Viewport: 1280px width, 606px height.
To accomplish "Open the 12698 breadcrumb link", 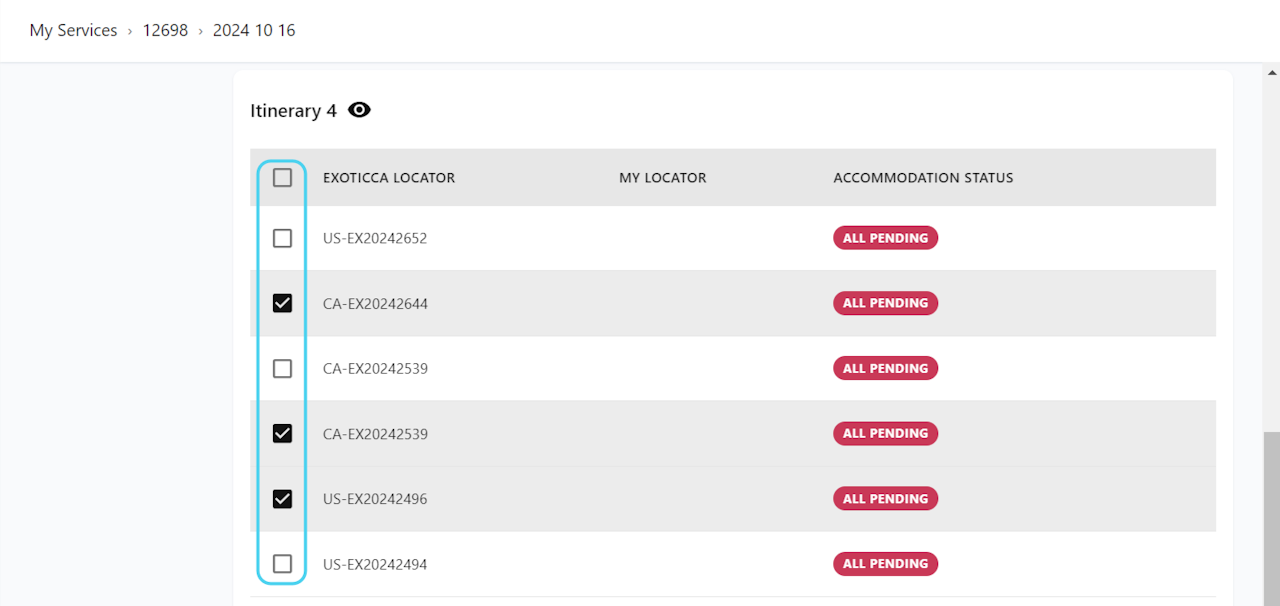I will click(x=165, y=30).
